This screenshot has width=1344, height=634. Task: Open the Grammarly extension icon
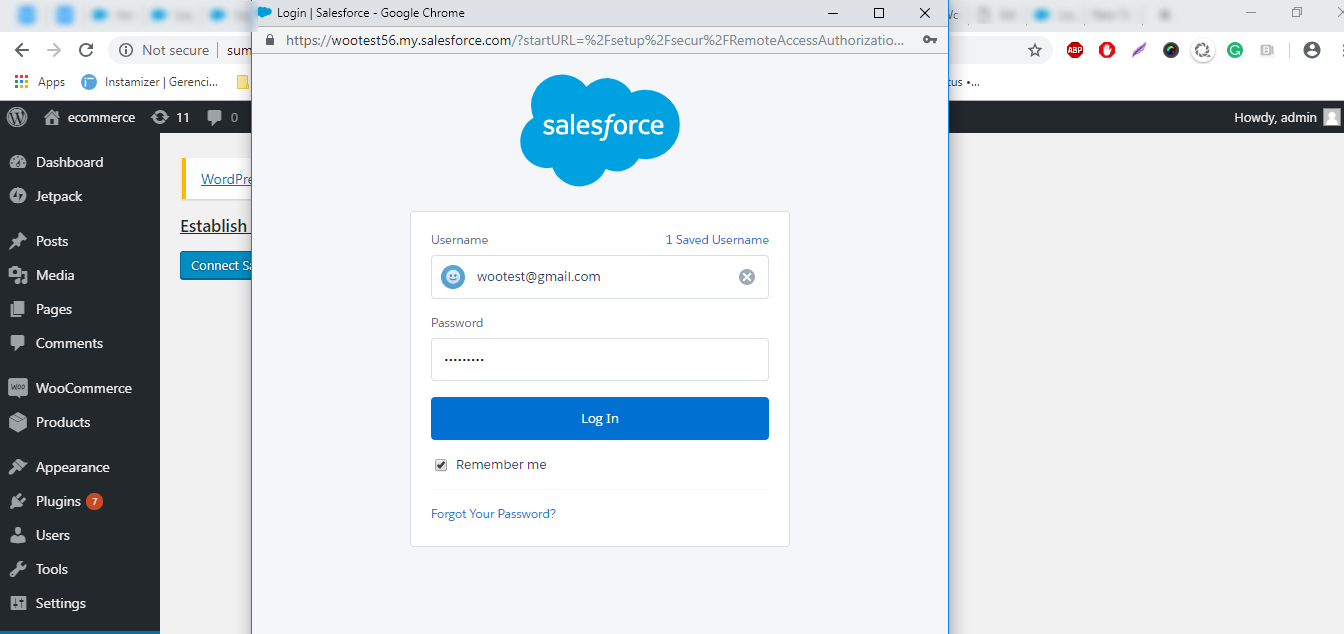pos(1235,50)
